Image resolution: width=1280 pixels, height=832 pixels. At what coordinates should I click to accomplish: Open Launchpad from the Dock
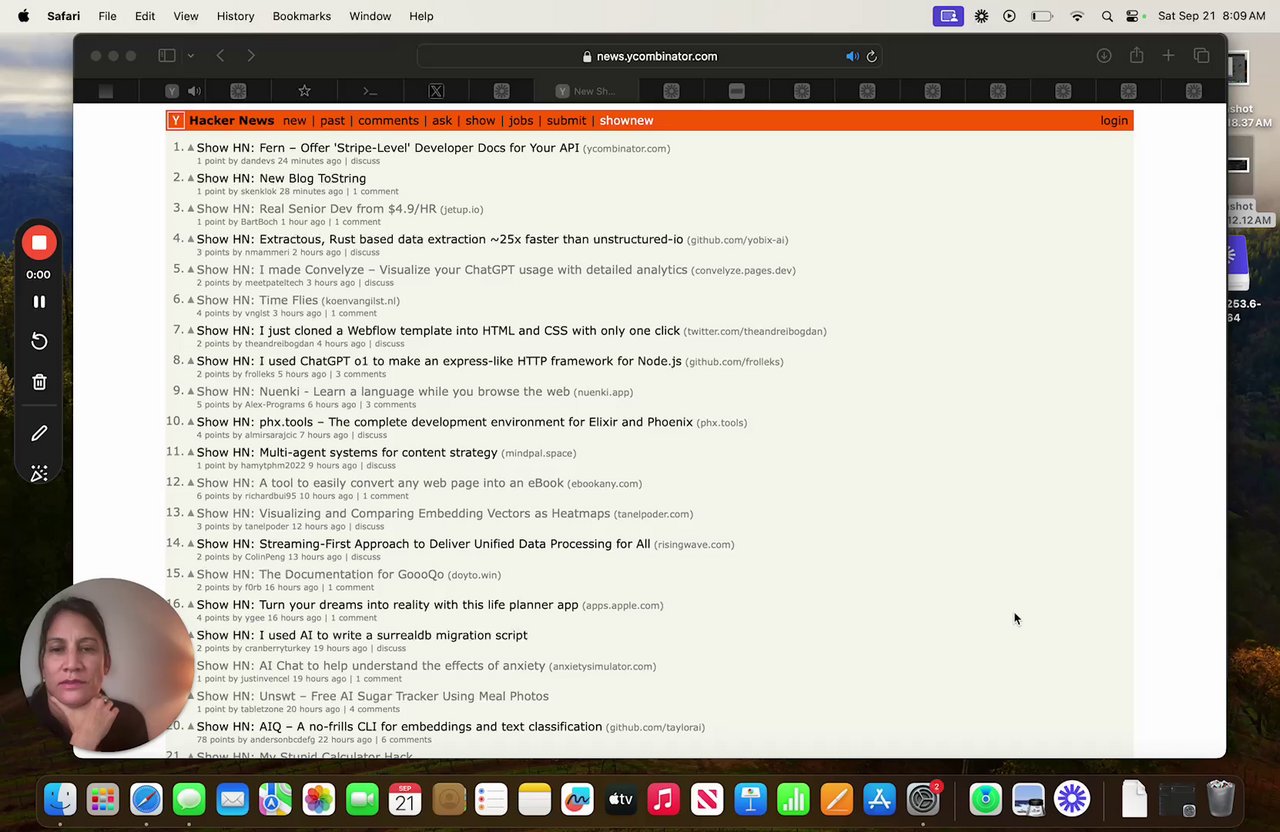[103, 799]
